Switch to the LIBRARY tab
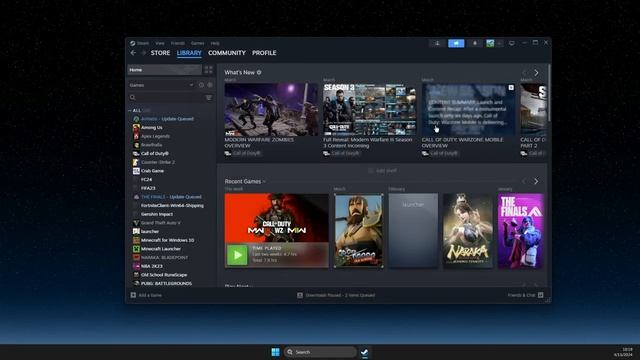Viewport: 640px width, 360px height. tap(189, 53)
